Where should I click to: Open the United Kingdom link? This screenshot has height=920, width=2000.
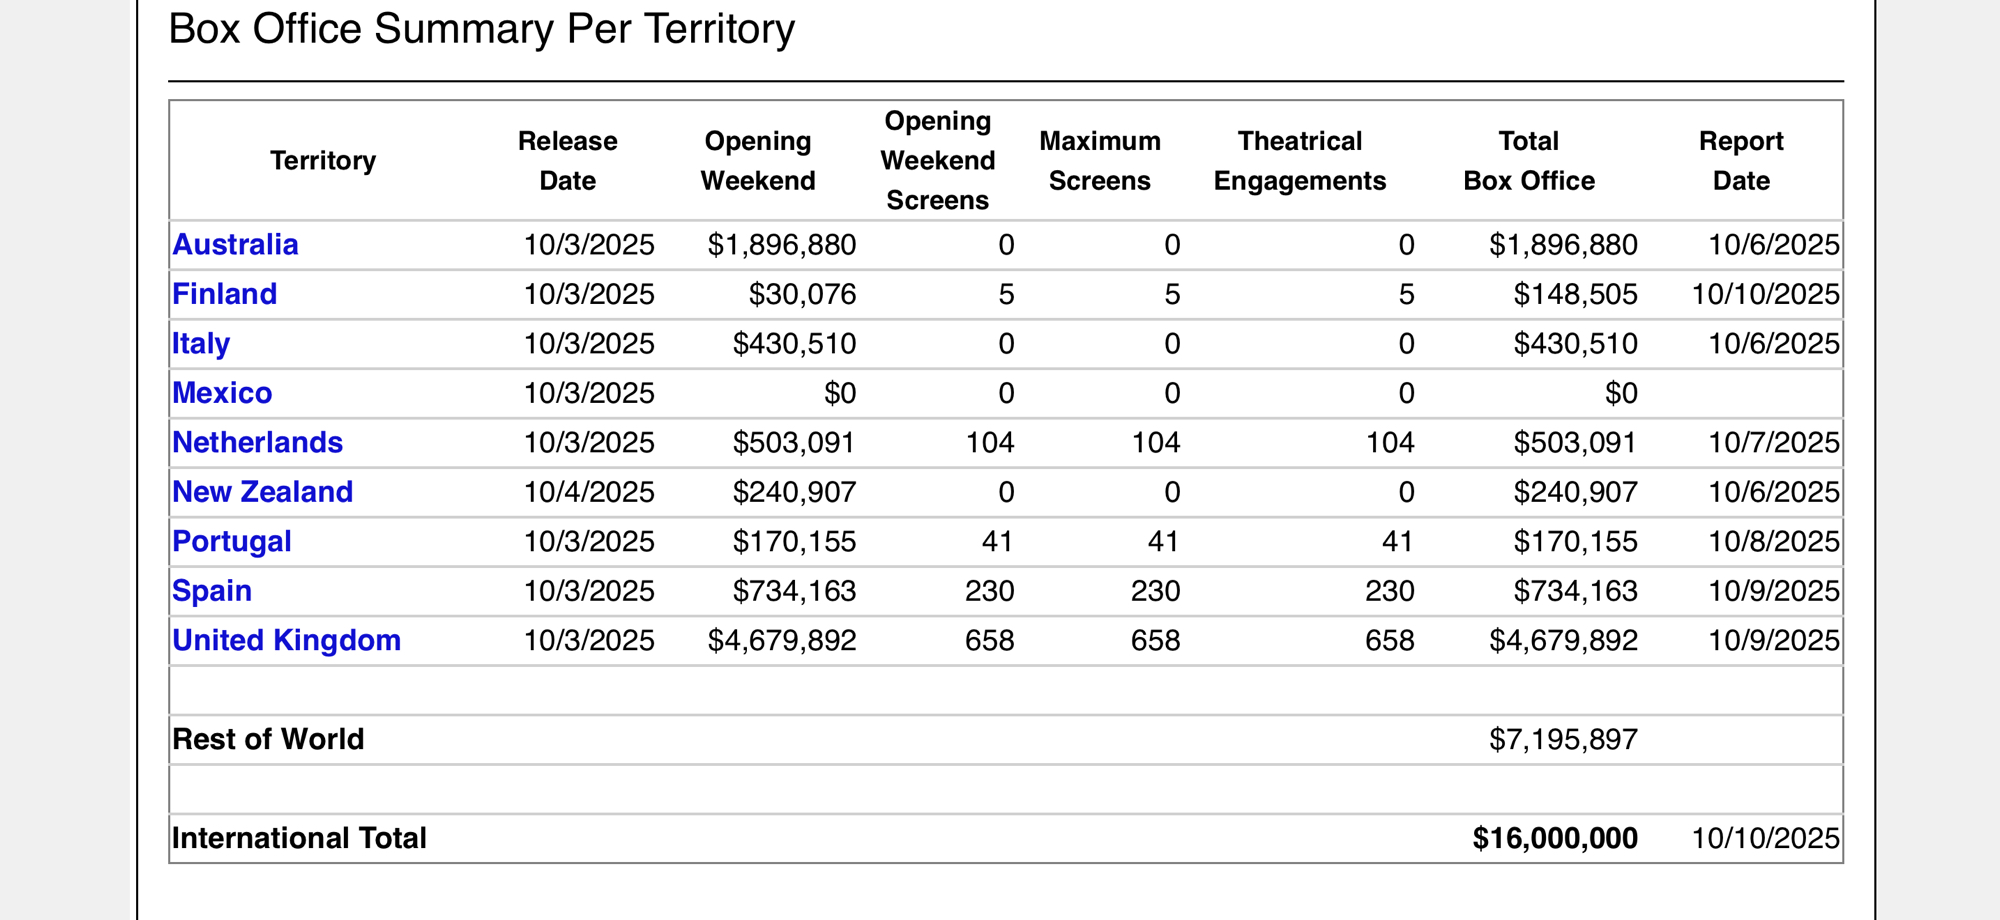[286, 640]
